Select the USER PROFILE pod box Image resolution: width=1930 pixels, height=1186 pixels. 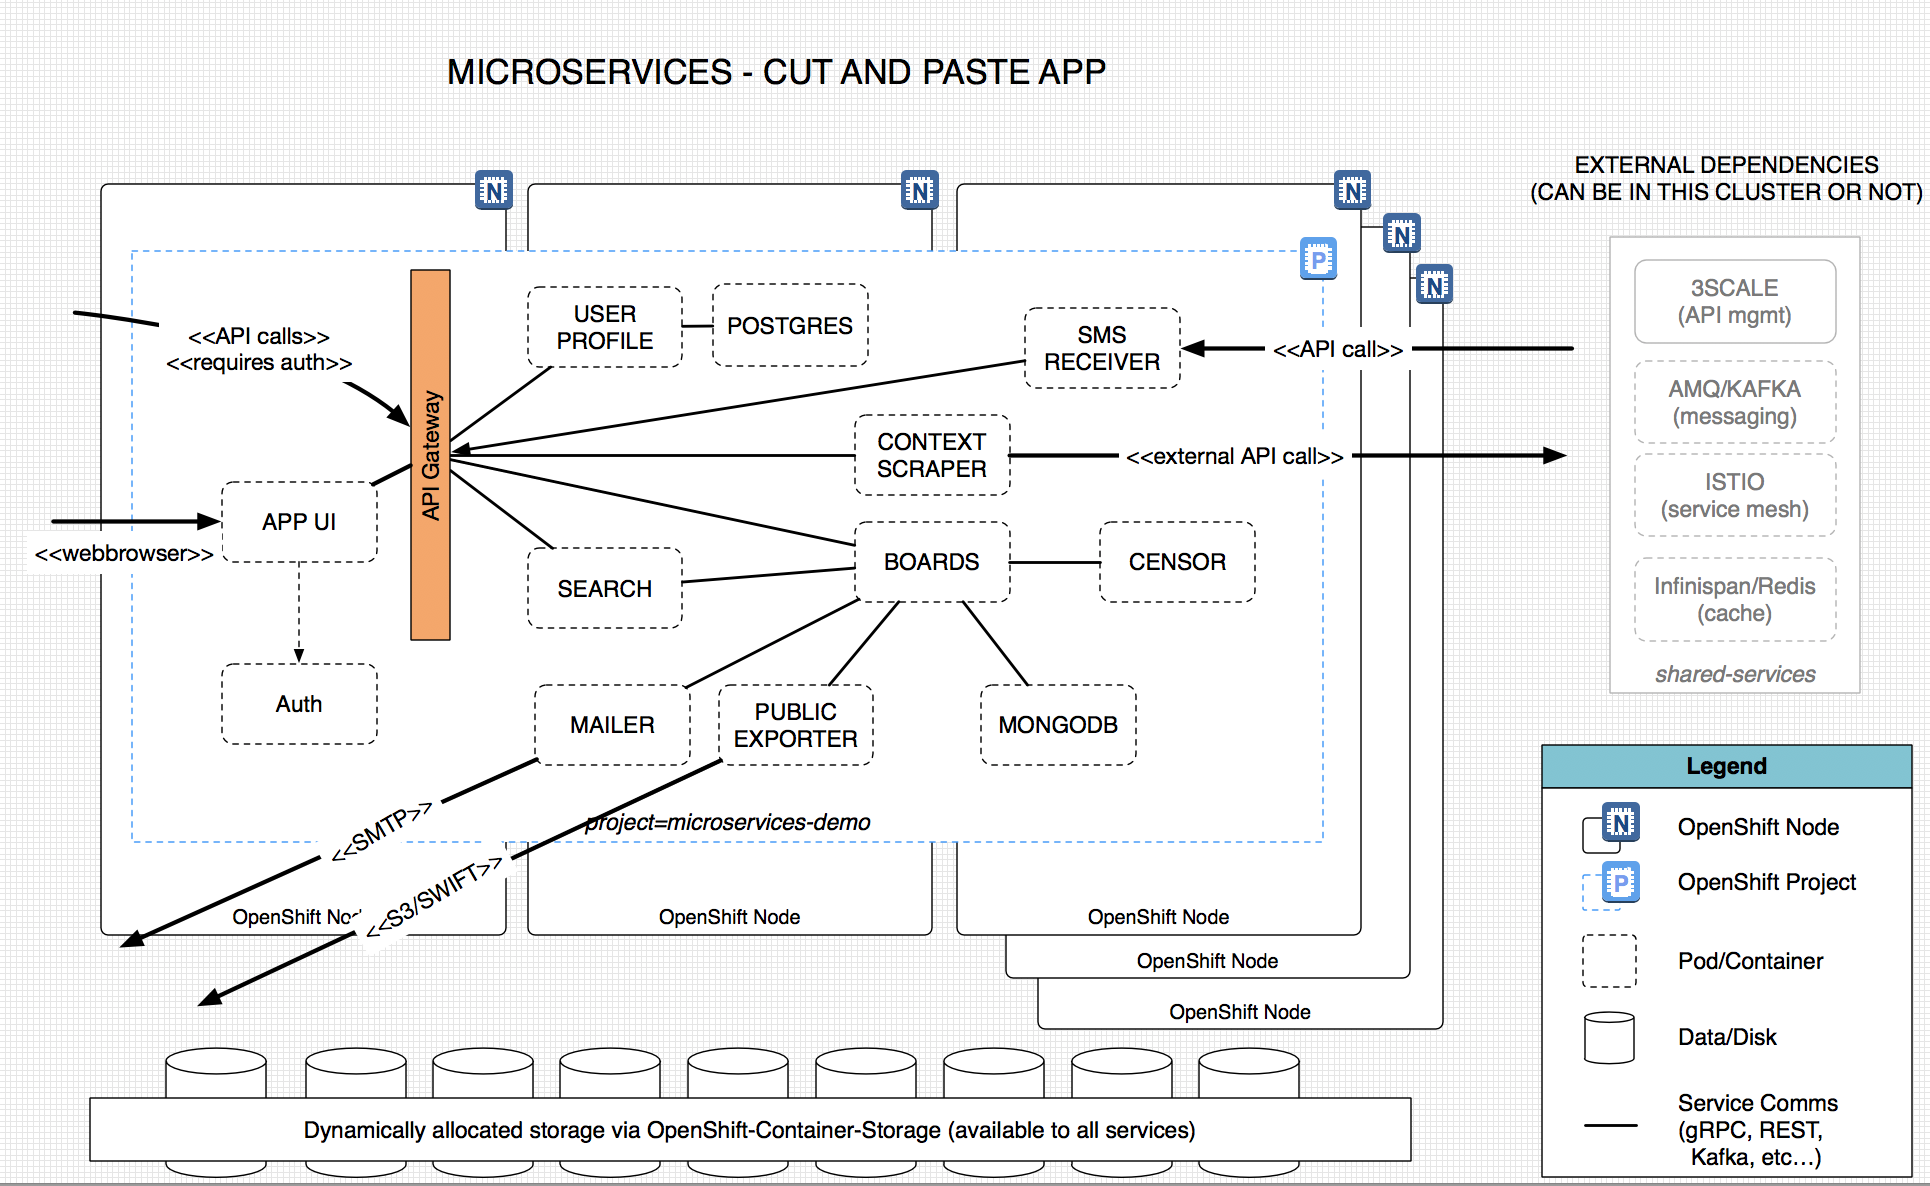click(x=604, y=327)
